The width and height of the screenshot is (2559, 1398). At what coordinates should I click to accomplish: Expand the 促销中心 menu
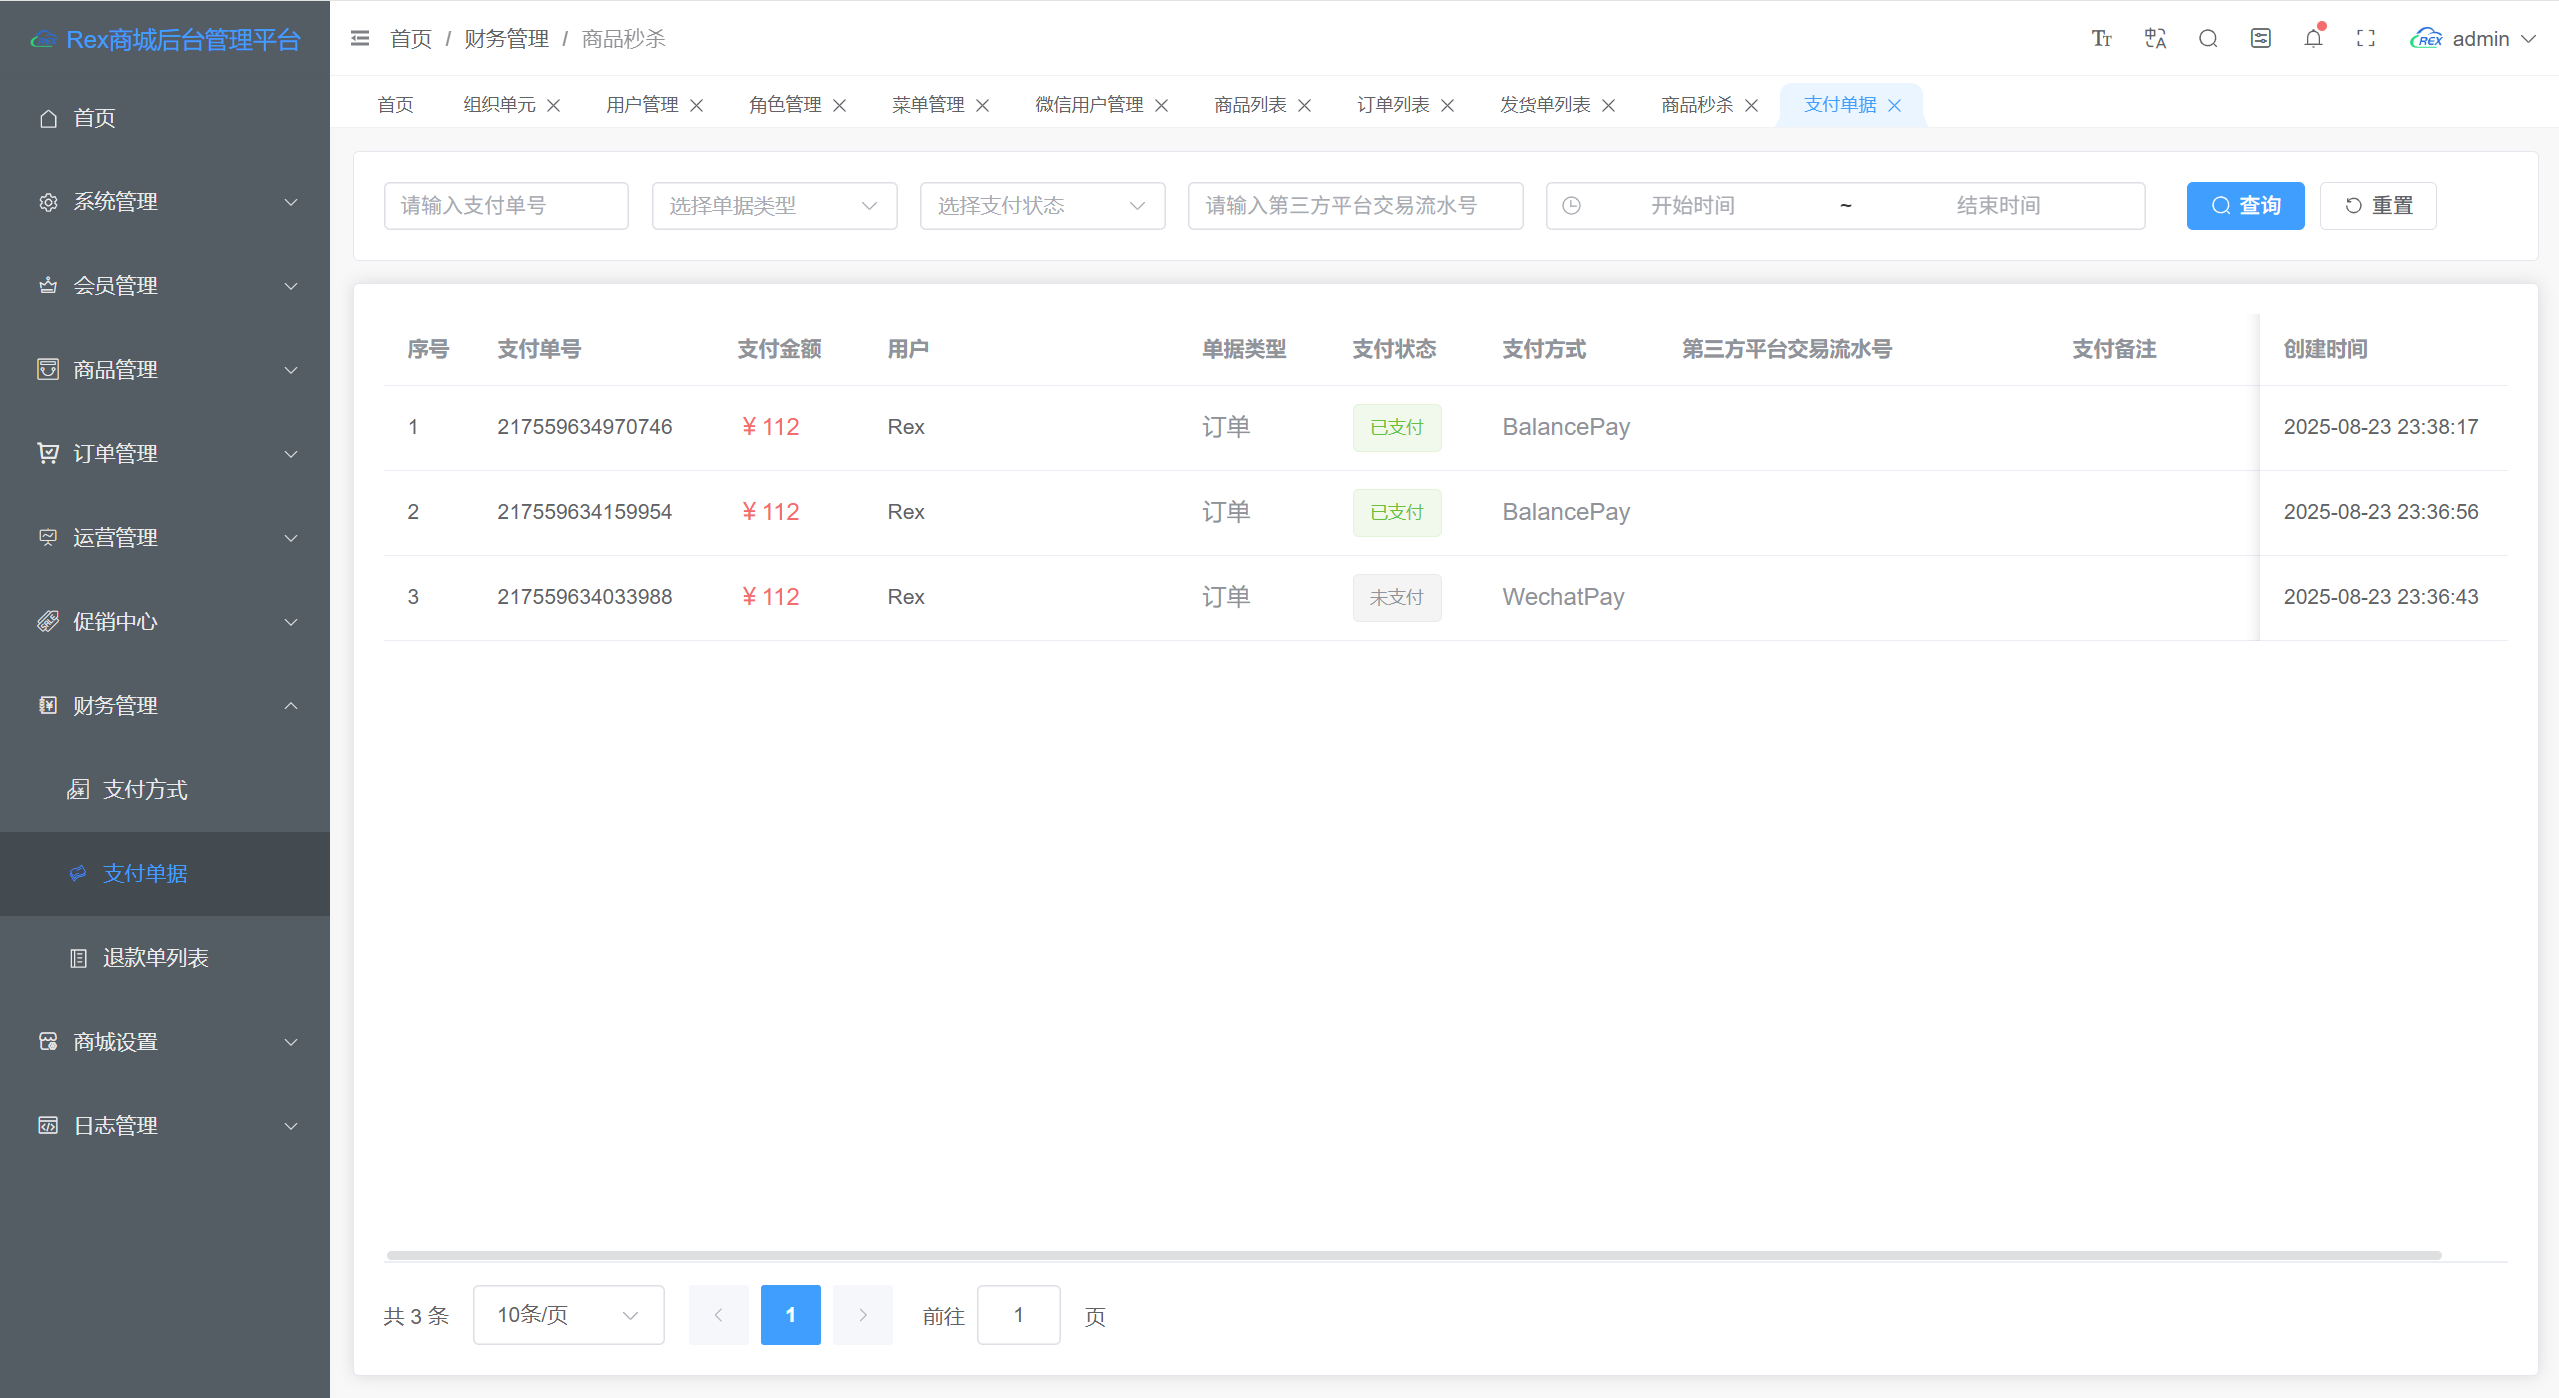(165, 622)
